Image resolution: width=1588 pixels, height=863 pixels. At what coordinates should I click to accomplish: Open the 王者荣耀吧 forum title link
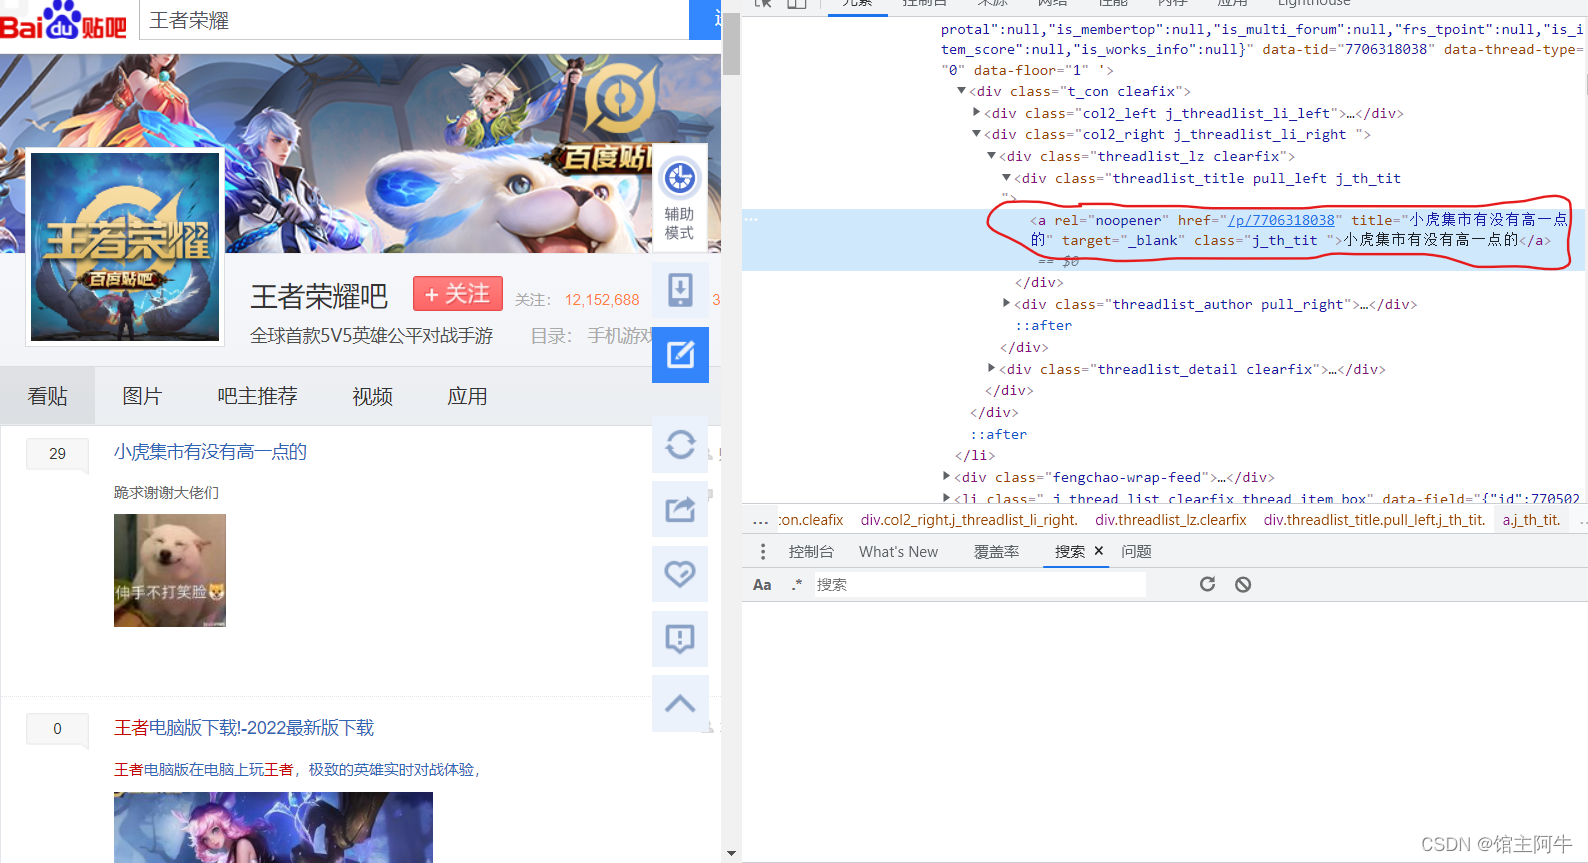pos(319,297)
